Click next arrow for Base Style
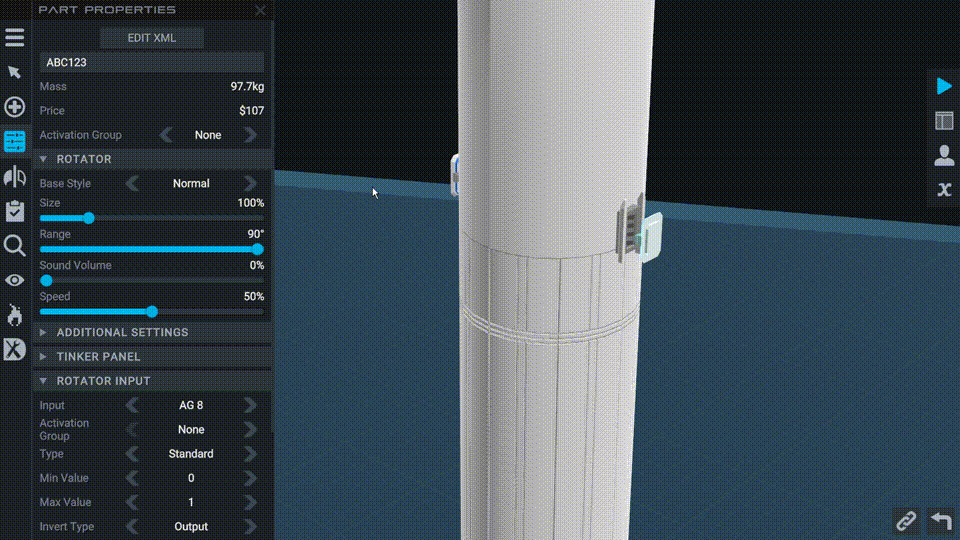Image resolution: width=960 pixels, height=540 pixels. [x=250, y=184]
